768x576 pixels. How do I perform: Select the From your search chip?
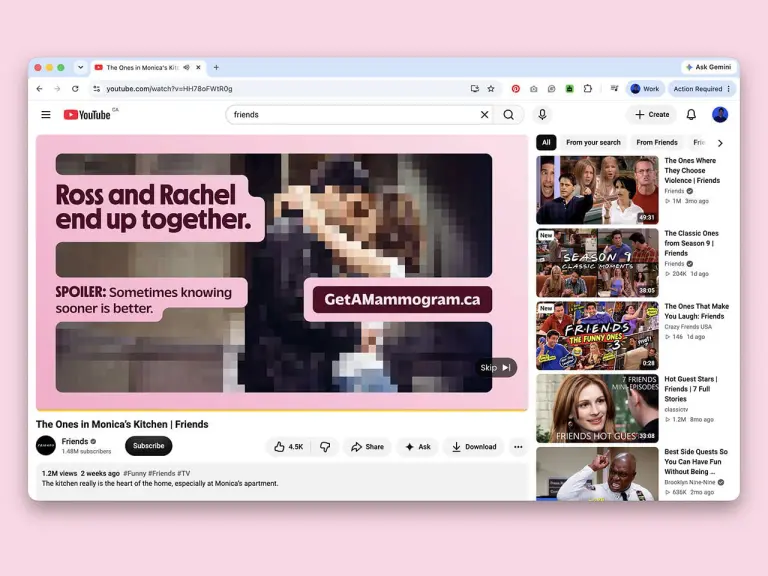click(593, 143)
